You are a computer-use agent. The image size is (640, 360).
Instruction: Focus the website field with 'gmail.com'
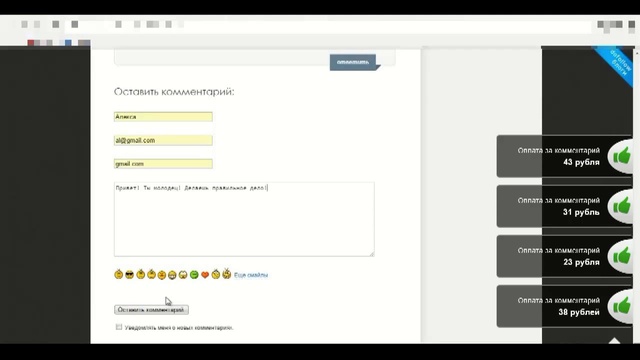click(x=163, y=164)
